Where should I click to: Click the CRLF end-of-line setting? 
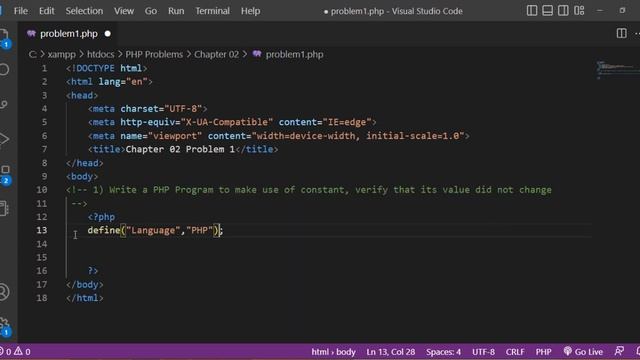tap(515, 351)
